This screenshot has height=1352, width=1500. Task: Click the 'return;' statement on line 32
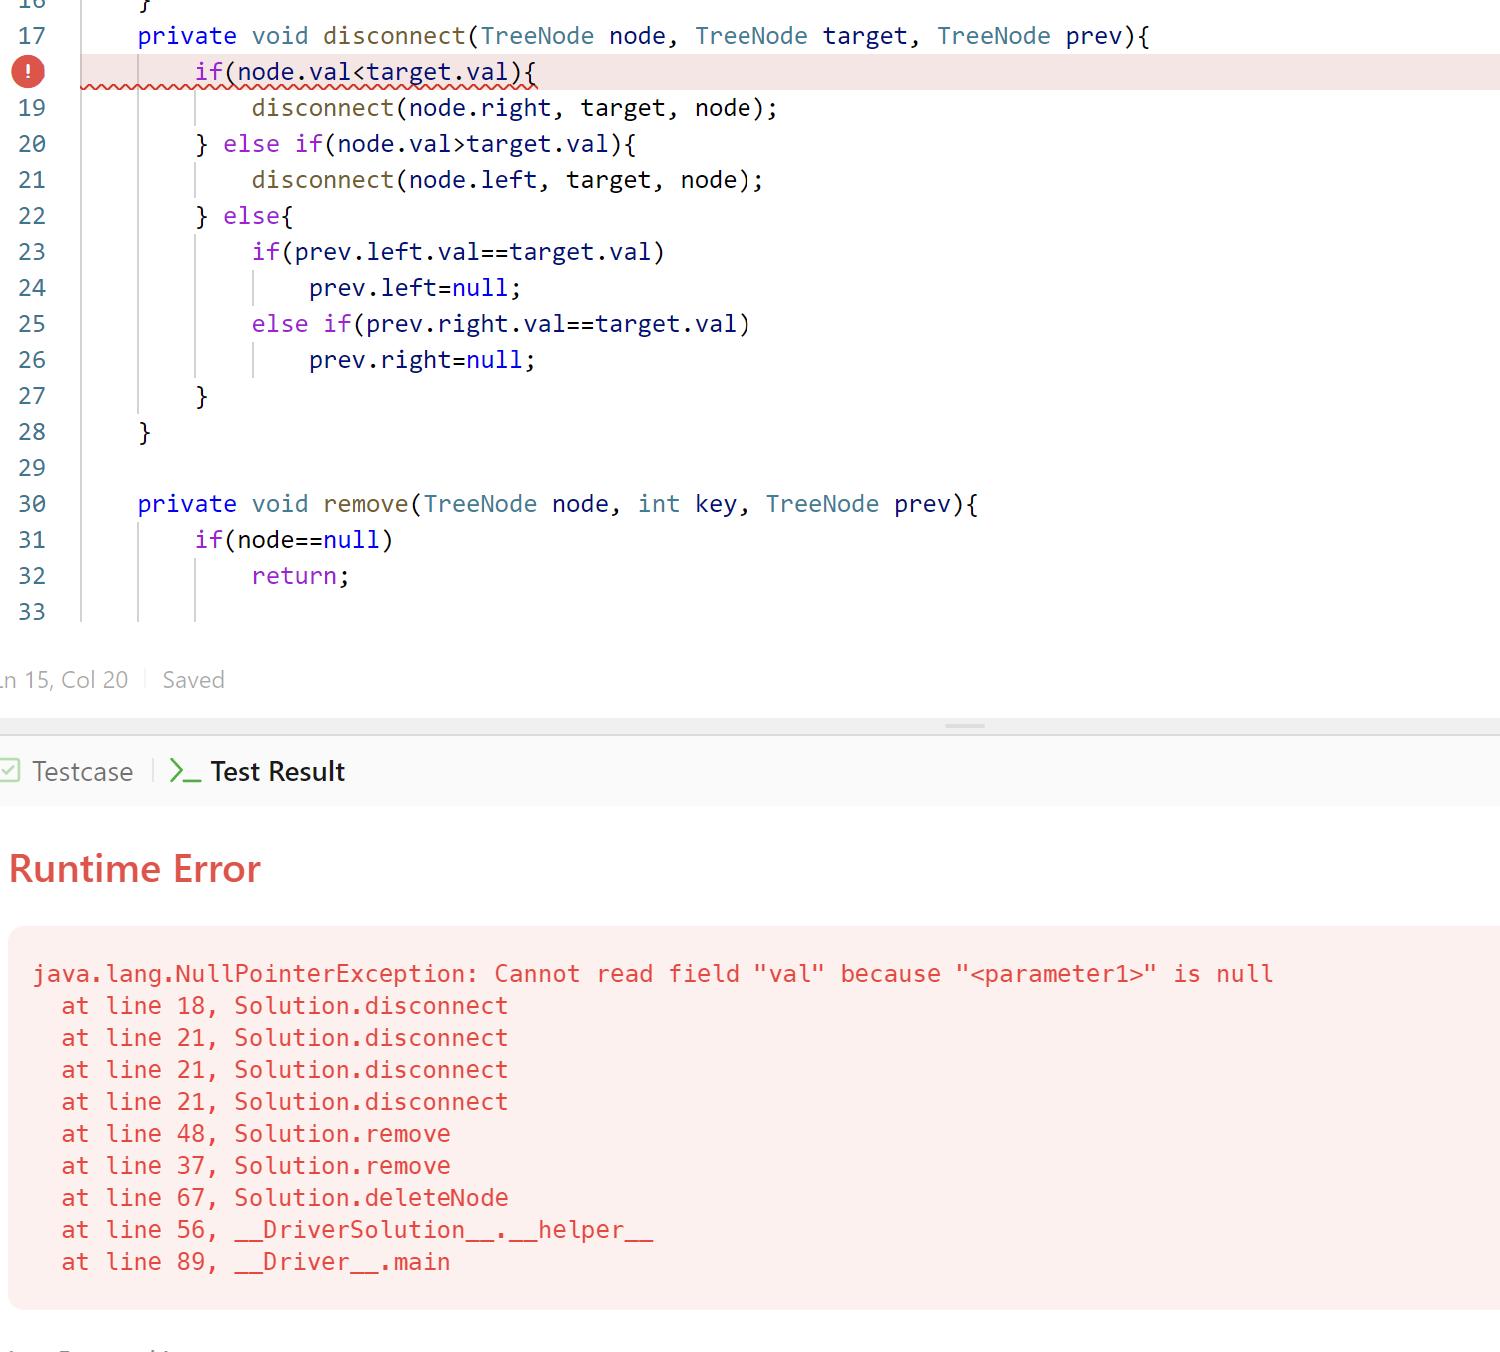click(x=300, y=576)
